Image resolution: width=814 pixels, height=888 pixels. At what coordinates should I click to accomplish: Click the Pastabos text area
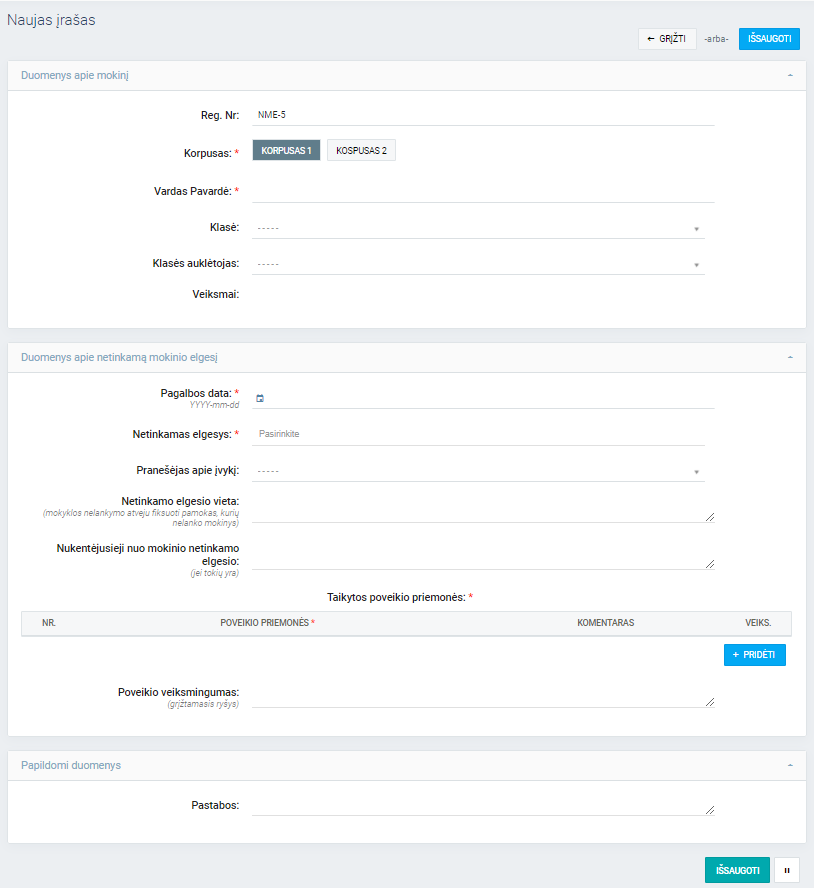483,805
